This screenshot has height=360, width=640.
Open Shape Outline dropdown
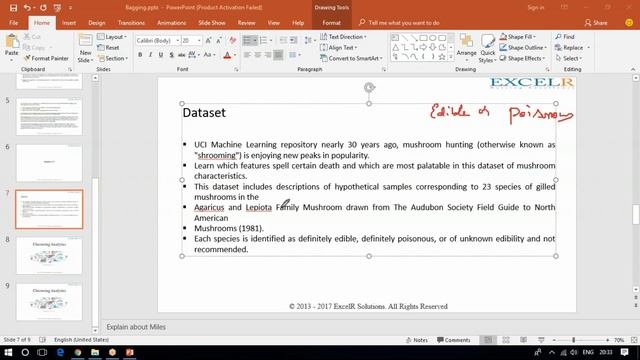coord(523,47)
